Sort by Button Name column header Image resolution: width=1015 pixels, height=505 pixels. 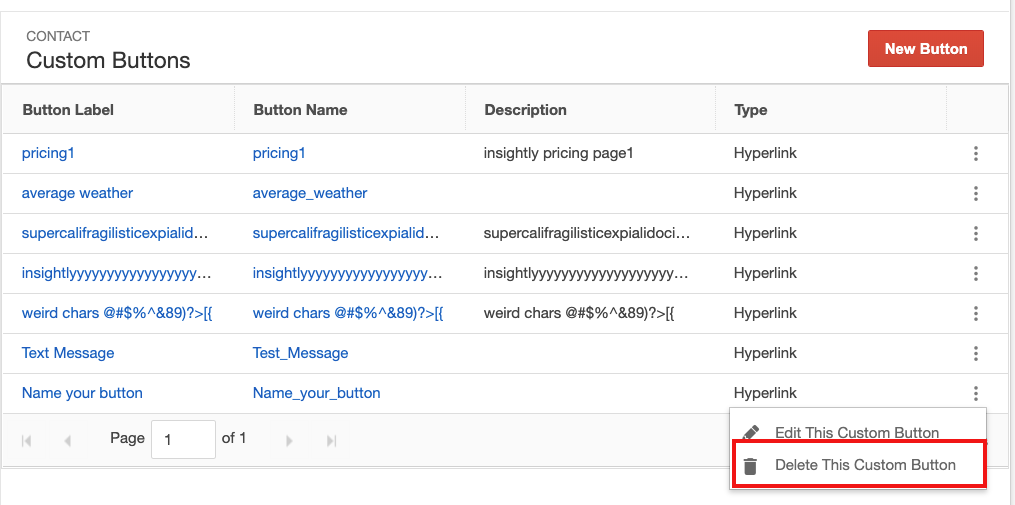coord(300,110)
